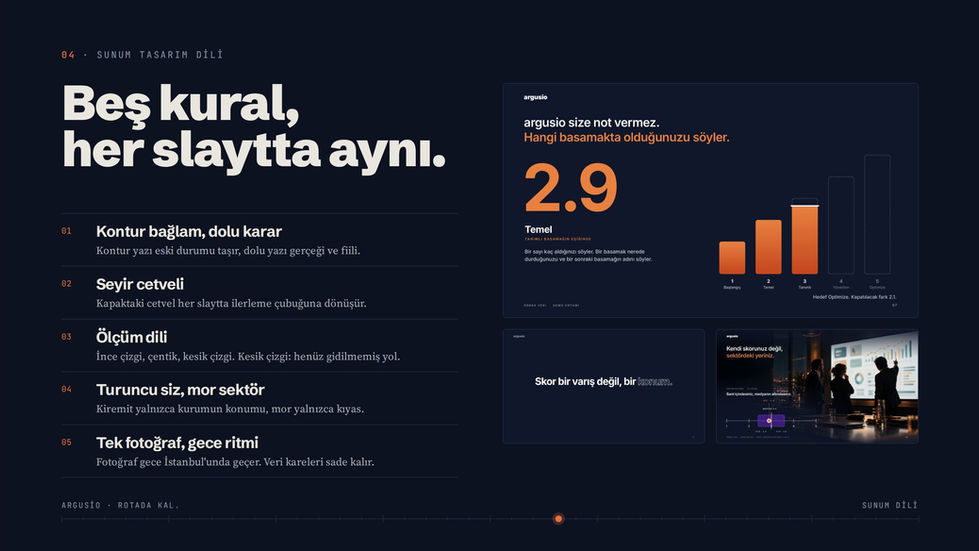Click the tallest outlined bar labeled 5
This screenshot has height=551, width=979.
tap(877, 215)
